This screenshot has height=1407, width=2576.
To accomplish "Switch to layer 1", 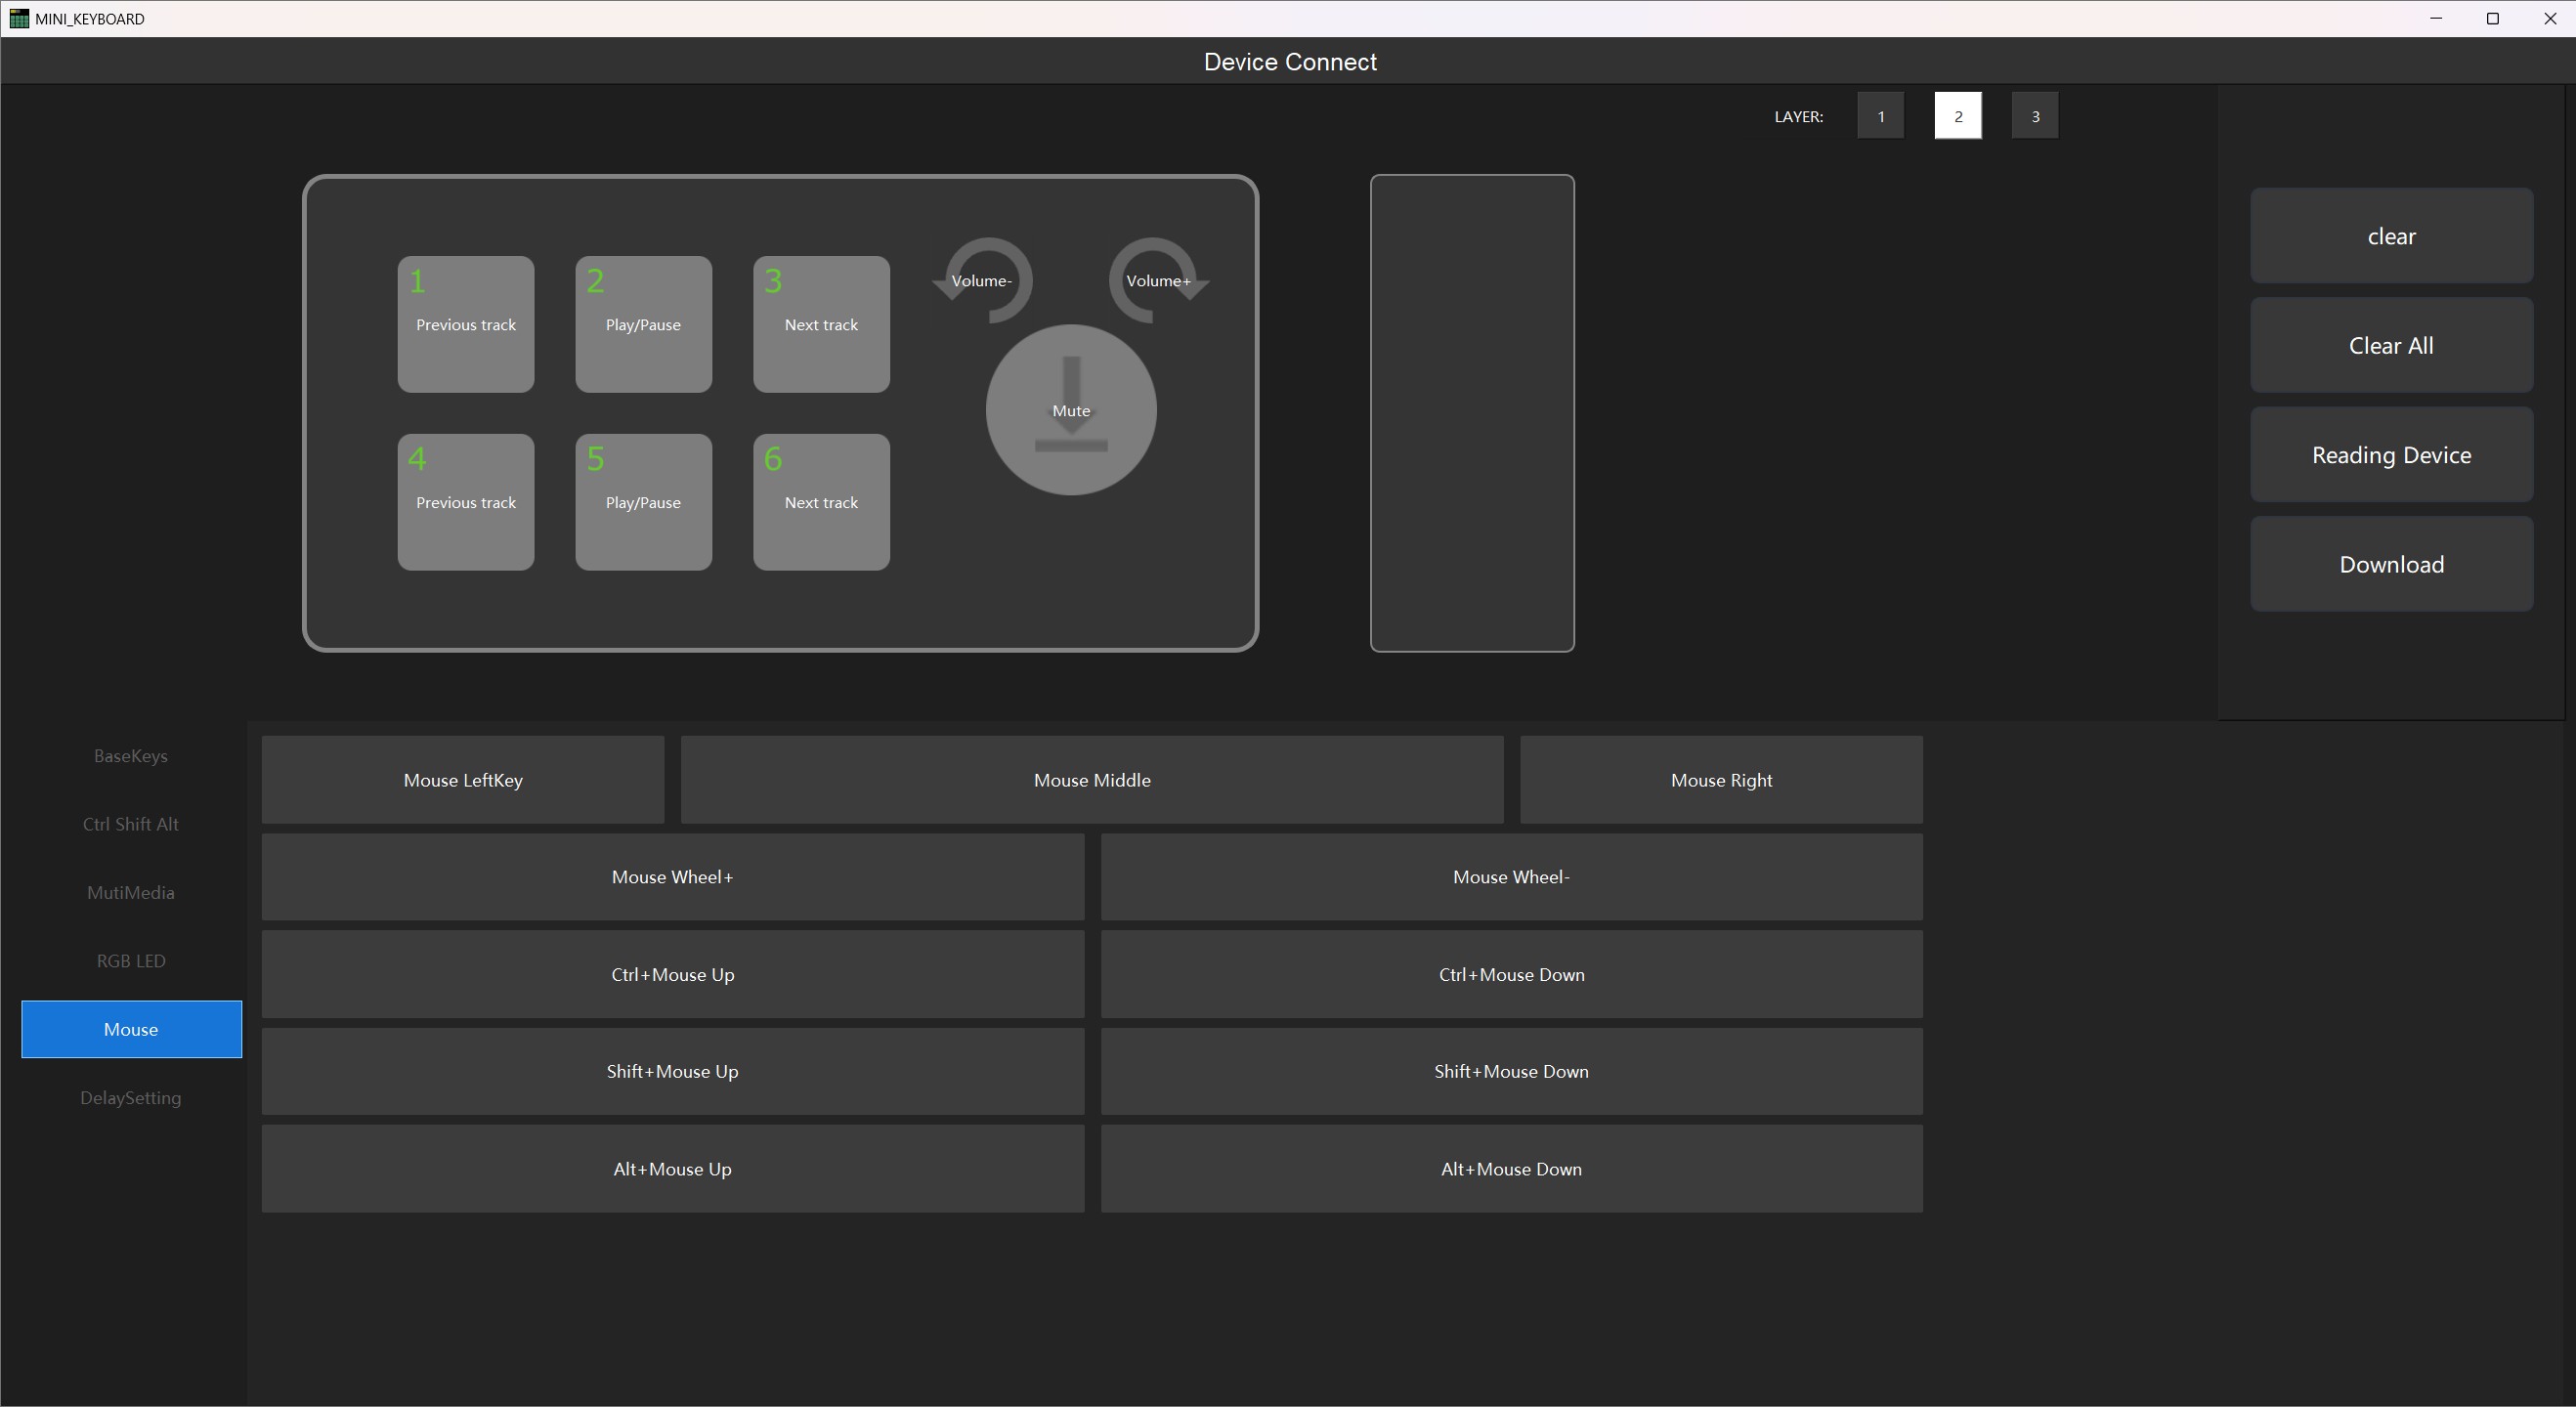I will click(1880, 116).
